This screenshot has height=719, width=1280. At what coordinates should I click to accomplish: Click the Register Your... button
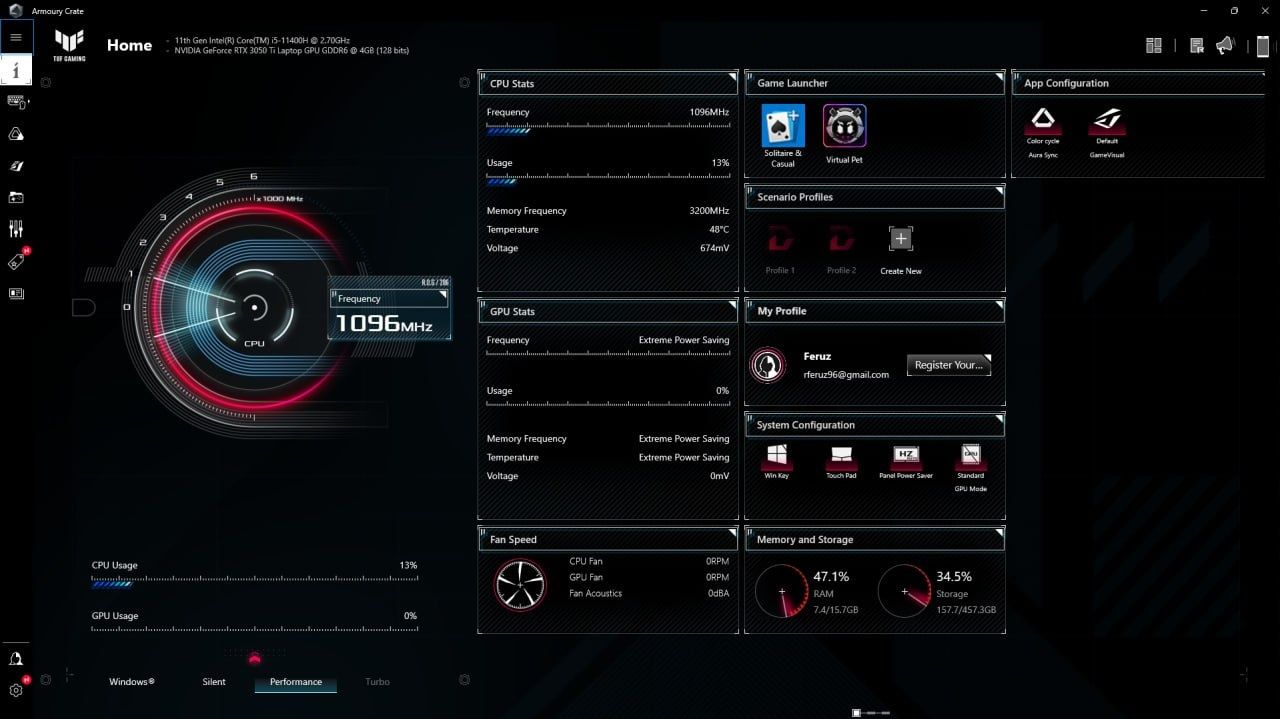click(x=949, y=365)
